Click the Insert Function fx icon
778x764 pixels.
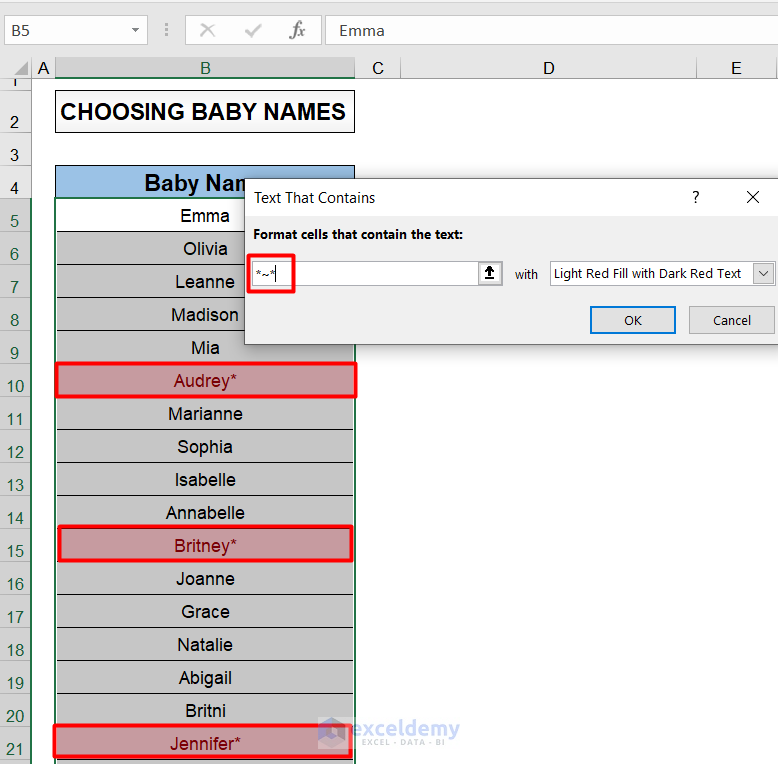pos(297,30)
